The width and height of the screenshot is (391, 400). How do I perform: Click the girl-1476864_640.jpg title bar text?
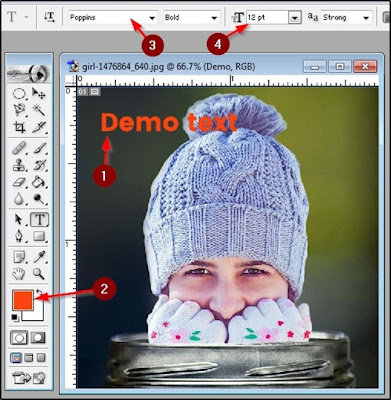click(168, 67)
